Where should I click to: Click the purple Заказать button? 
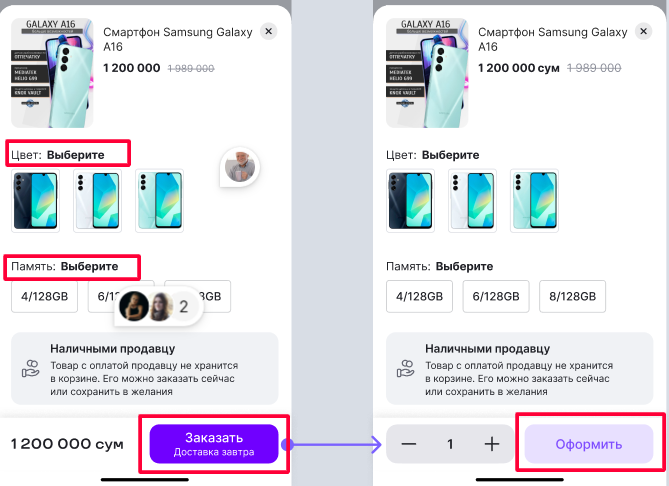tap(214, 444)
